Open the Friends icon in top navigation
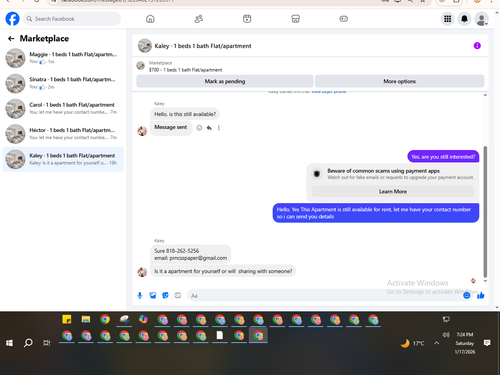The image size is (500, 375). click(199, 19)
